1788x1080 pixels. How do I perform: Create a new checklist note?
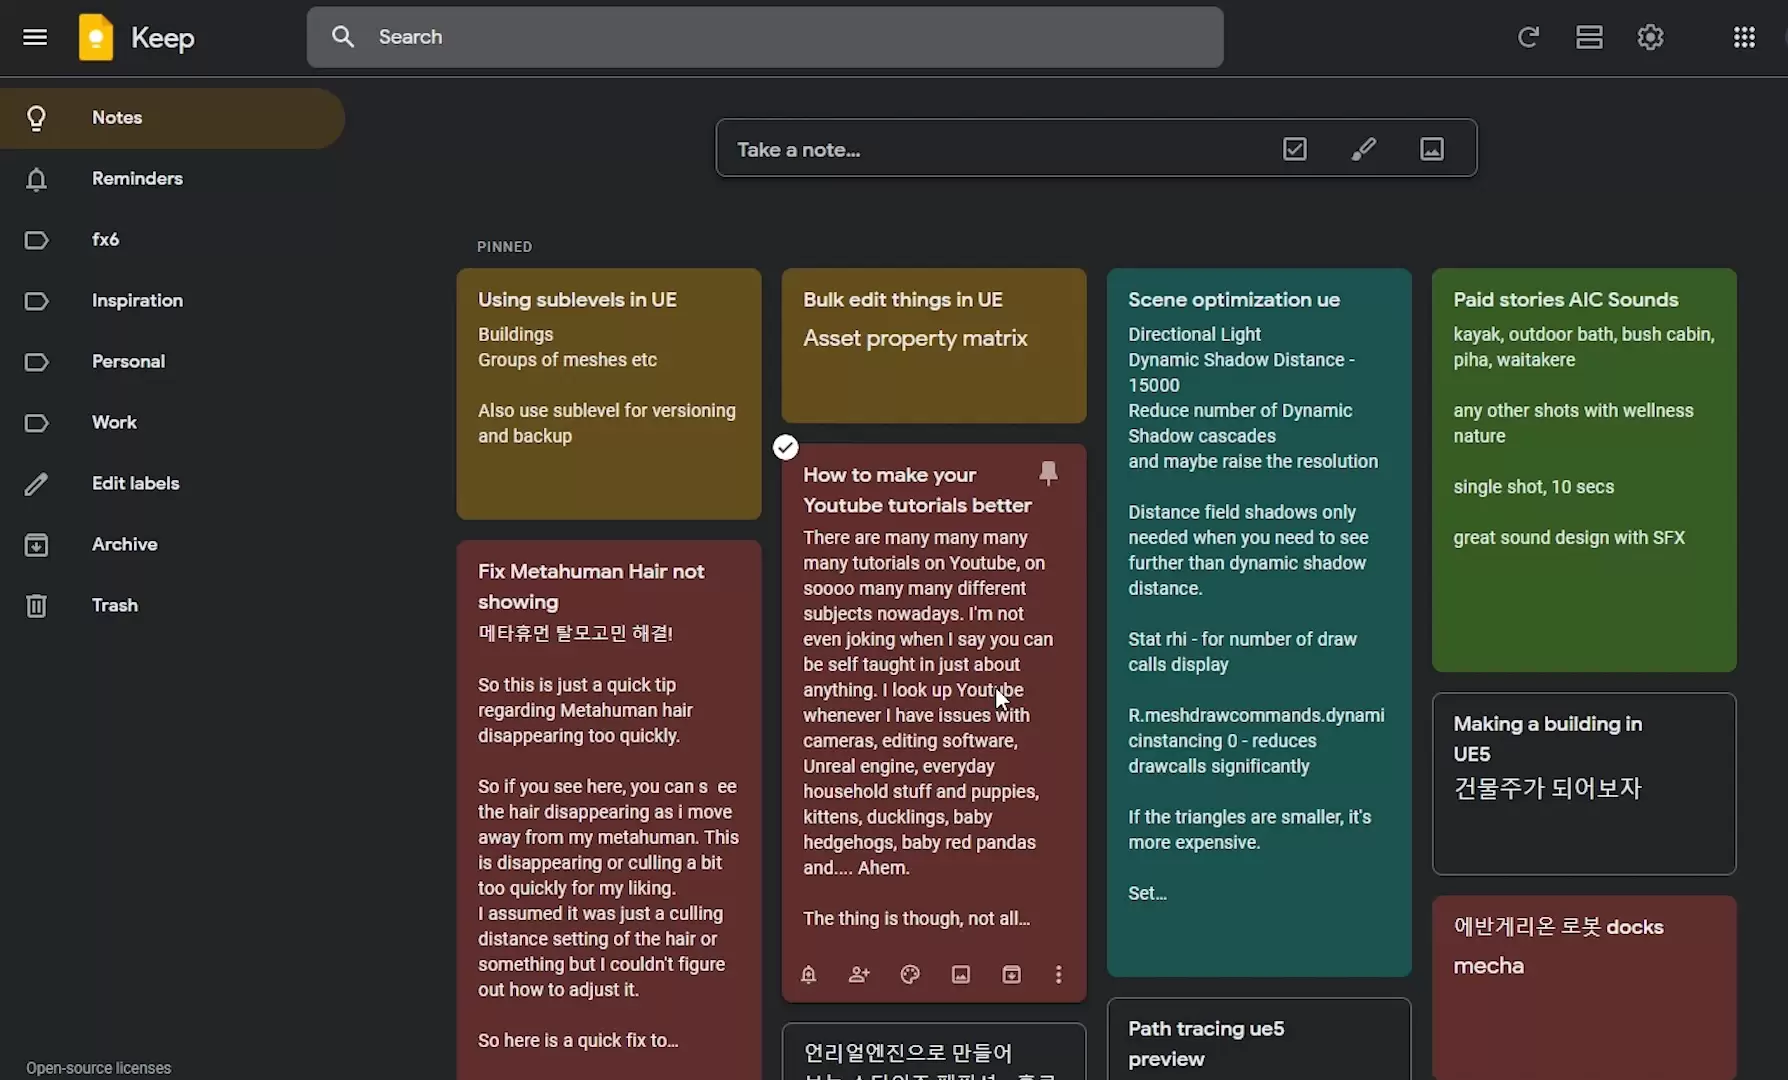tap(1295, 149)
